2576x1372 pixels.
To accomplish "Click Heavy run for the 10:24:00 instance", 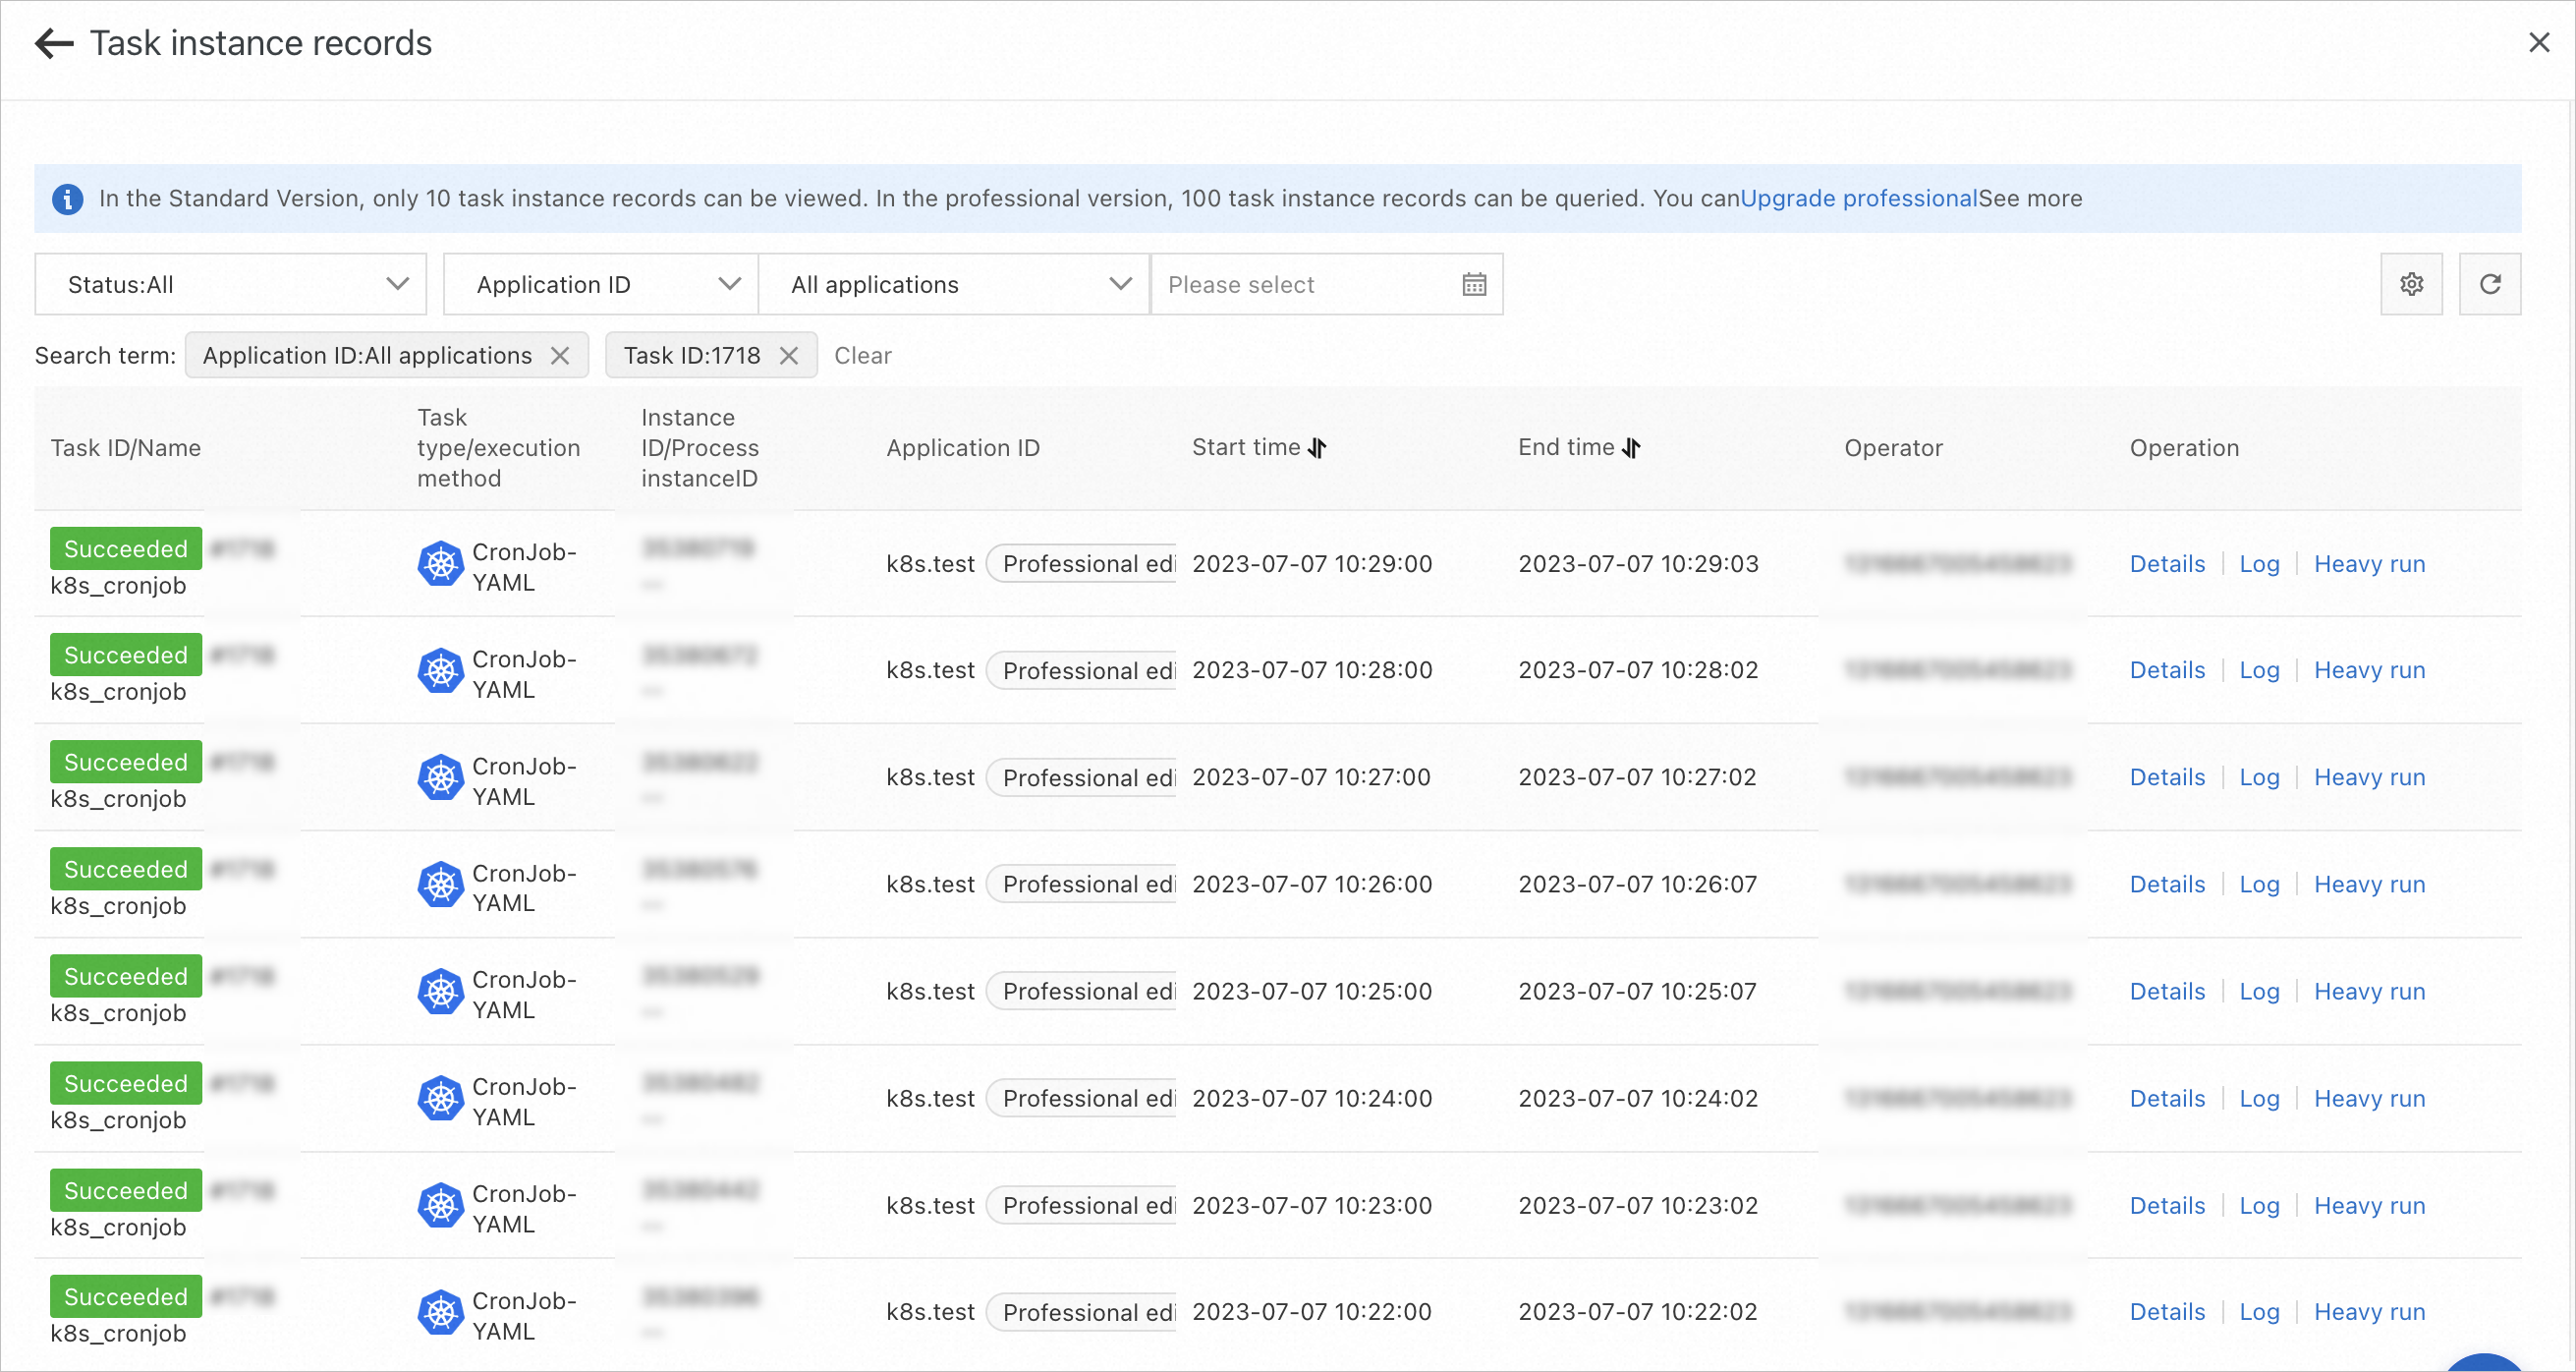I will [x=2369, y=1098].
